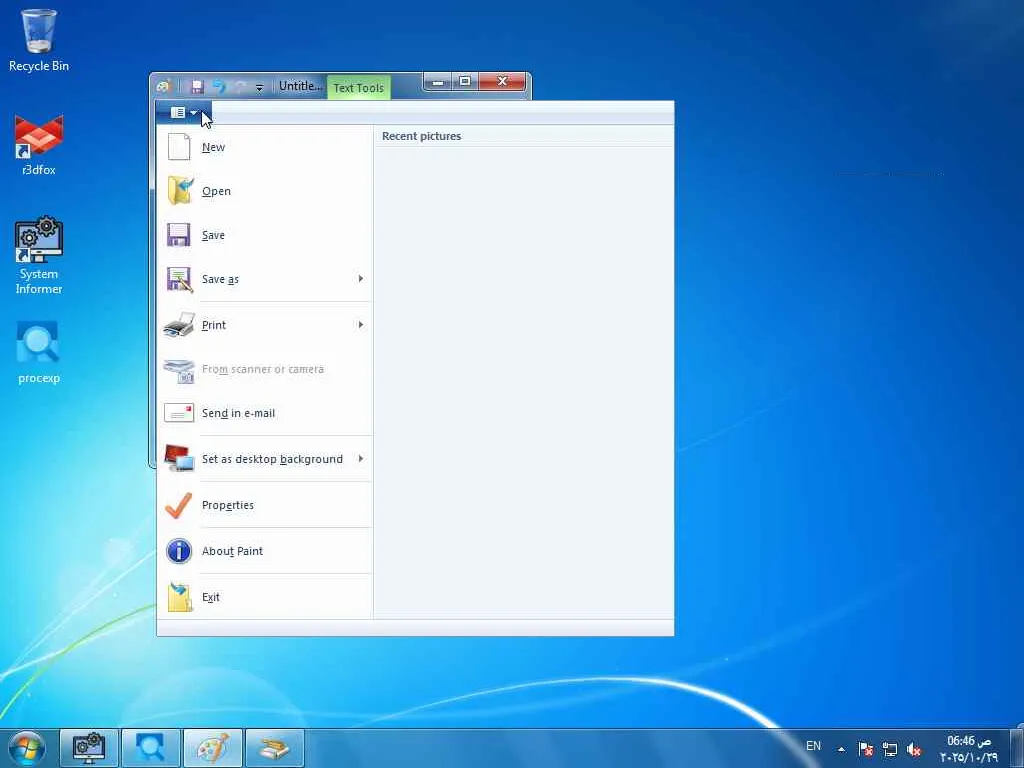
Task: Open the Action Center flag icon
Action: [866, 749]
